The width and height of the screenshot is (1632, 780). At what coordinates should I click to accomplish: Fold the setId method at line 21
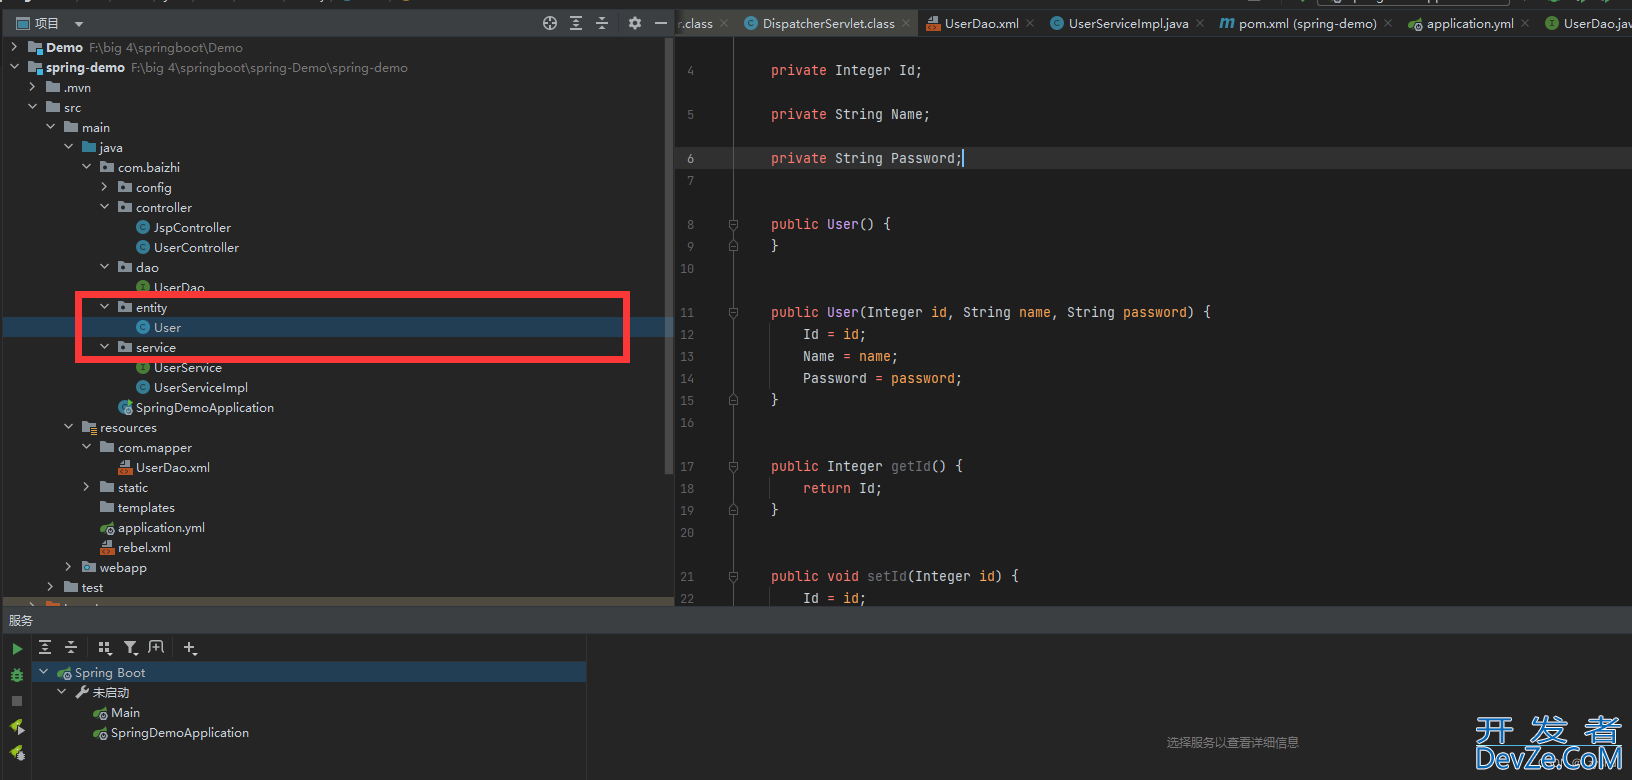733,576
